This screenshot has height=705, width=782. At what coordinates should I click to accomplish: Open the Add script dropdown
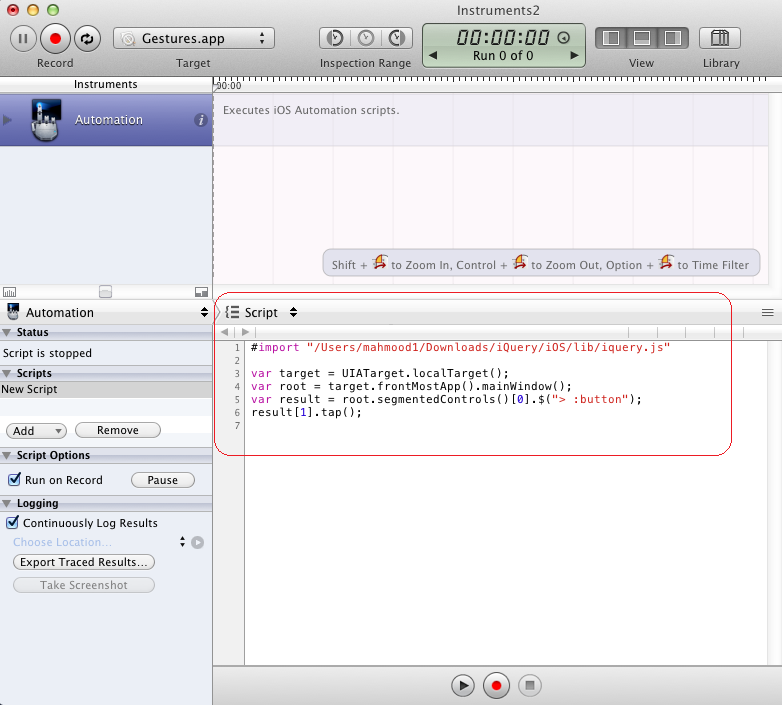tap(36, 430)
